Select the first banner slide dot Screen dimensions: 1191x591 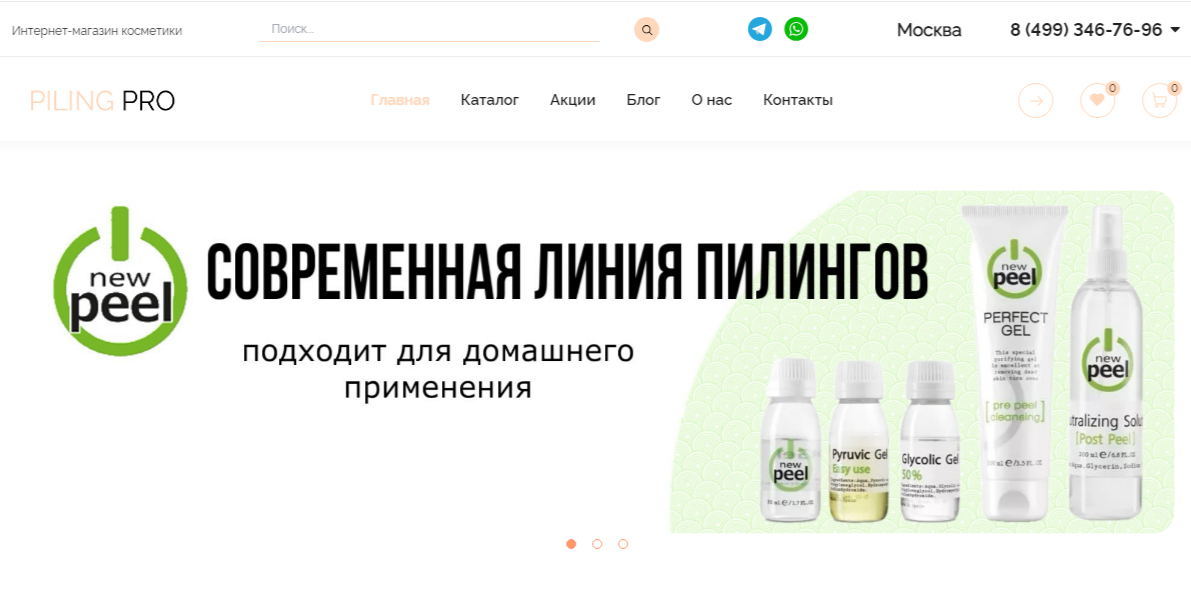pyautogui.click(x=571, y=544)
